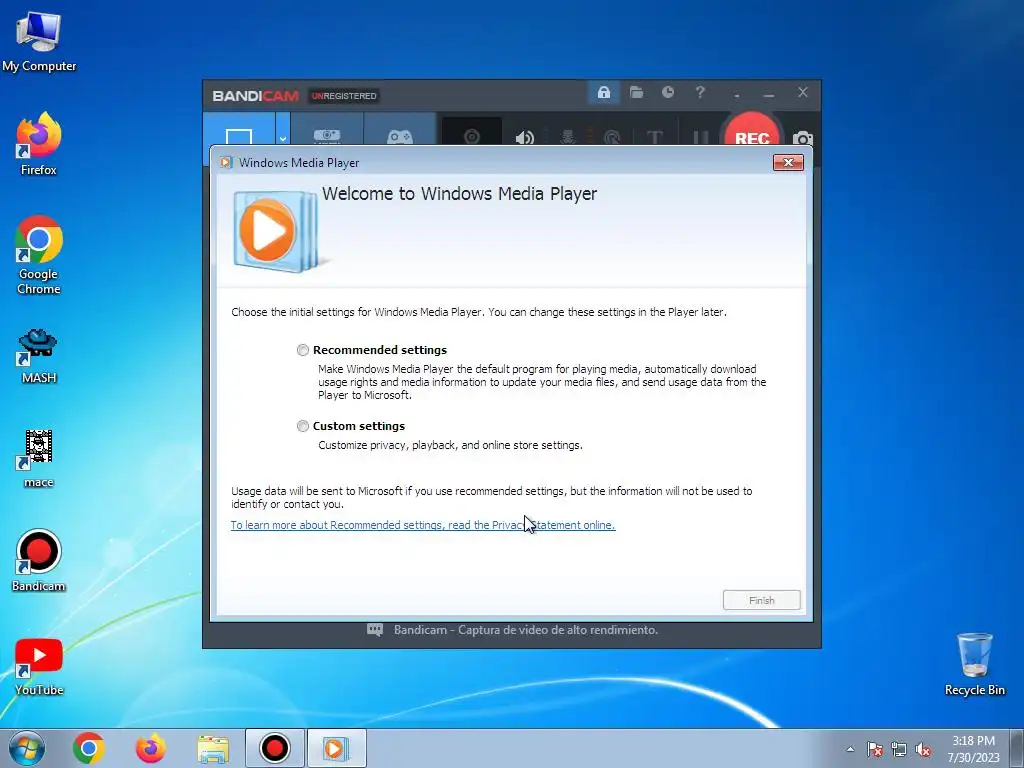The image size is (1024, 768).
Task: Click Firefox icon in the taskbar
Action: click(x=150, y=748)
